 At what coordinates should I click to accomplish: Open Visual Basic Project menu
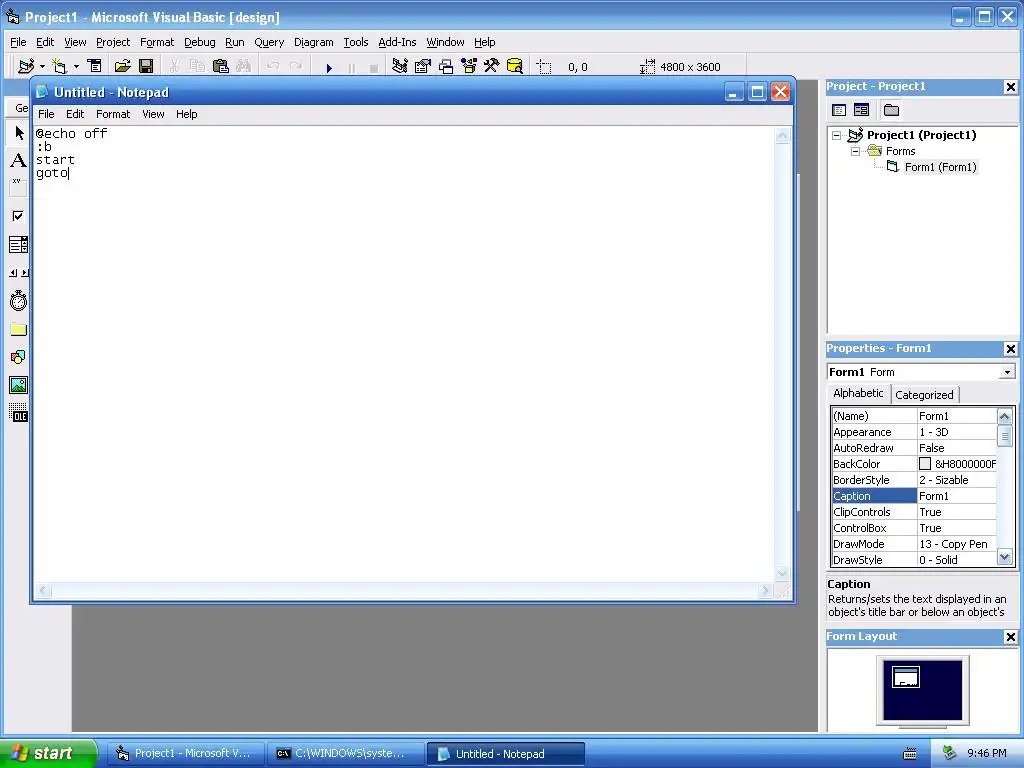pyautogui.click(x=113, y=42)
